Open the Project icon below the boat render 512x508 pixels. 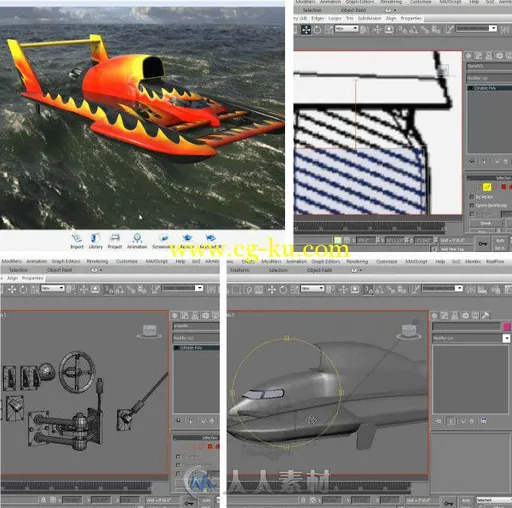point(115,241)
